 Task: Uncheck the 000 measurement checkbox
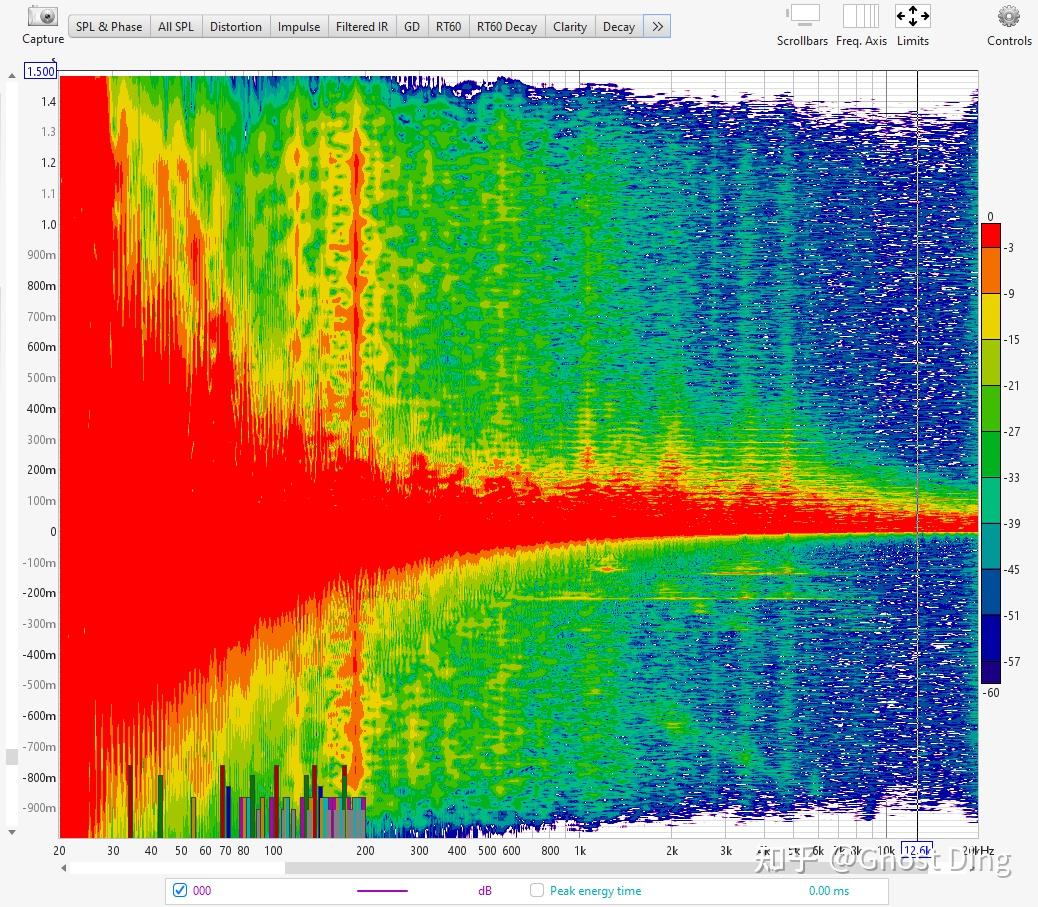point(180,890)
